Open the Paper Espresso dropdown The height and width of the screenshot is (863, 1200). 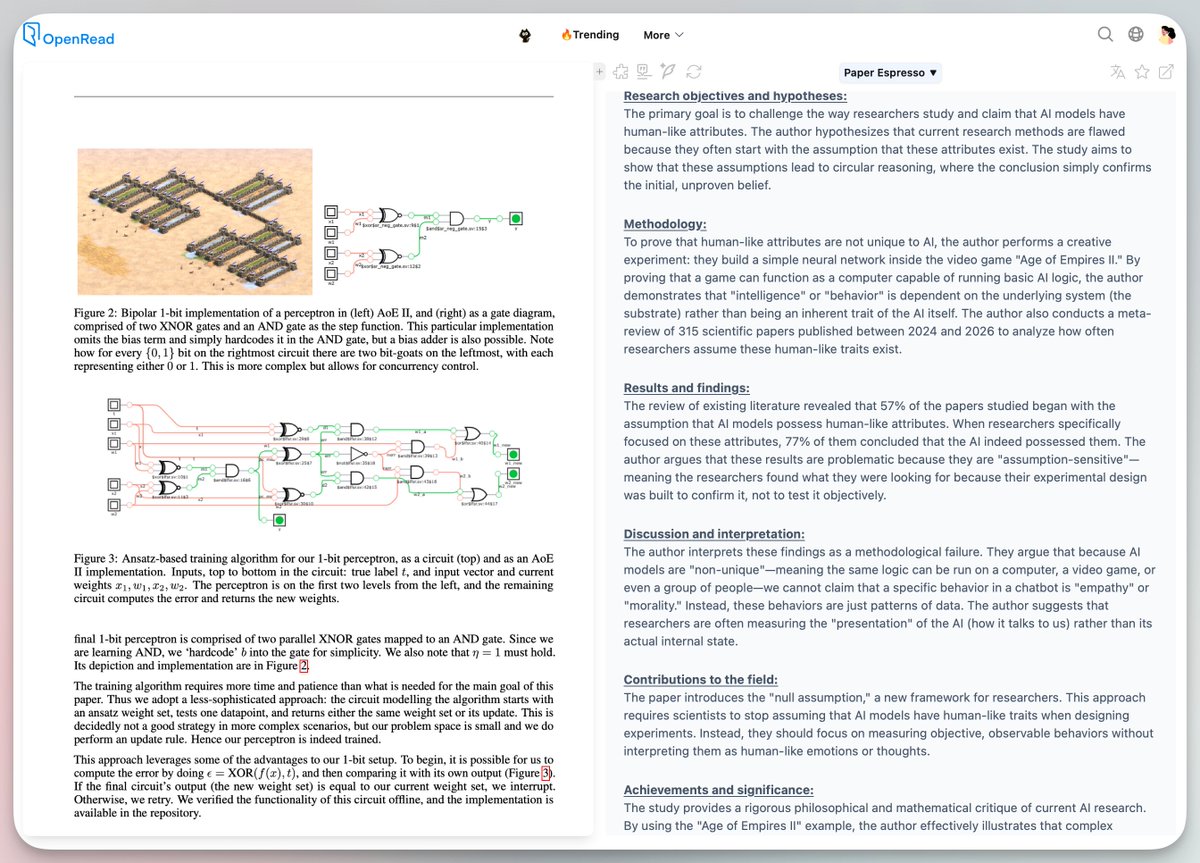tap(890, 73)
